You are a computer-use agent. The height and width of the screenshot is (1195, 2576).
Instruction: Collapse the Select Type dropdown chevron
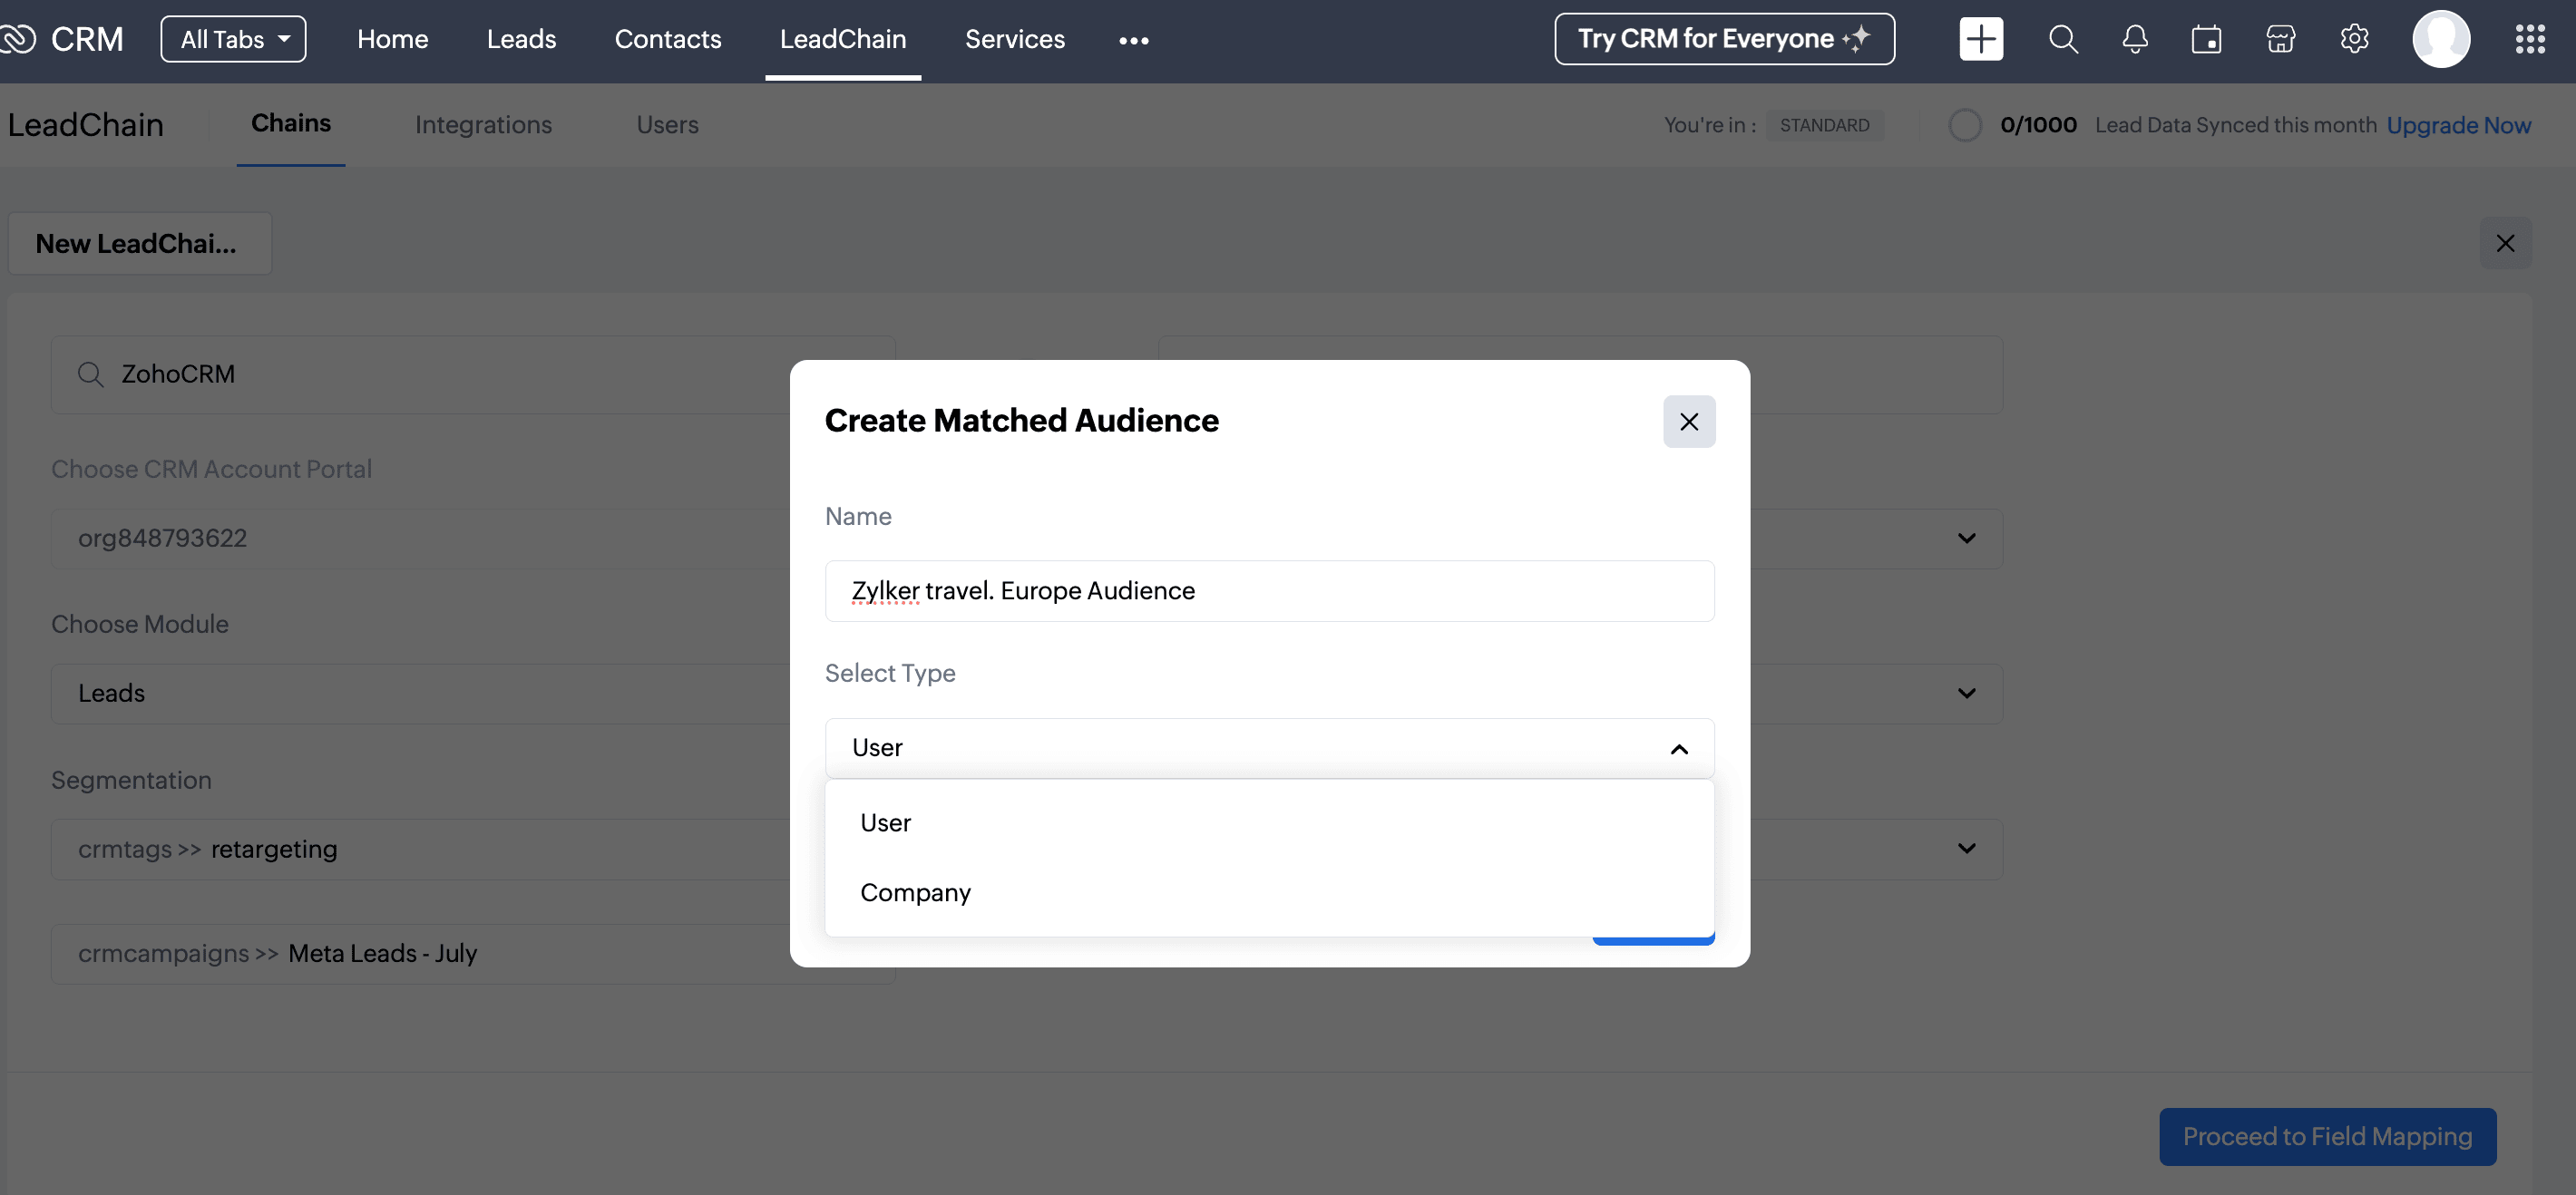(x=1678, y=748)
